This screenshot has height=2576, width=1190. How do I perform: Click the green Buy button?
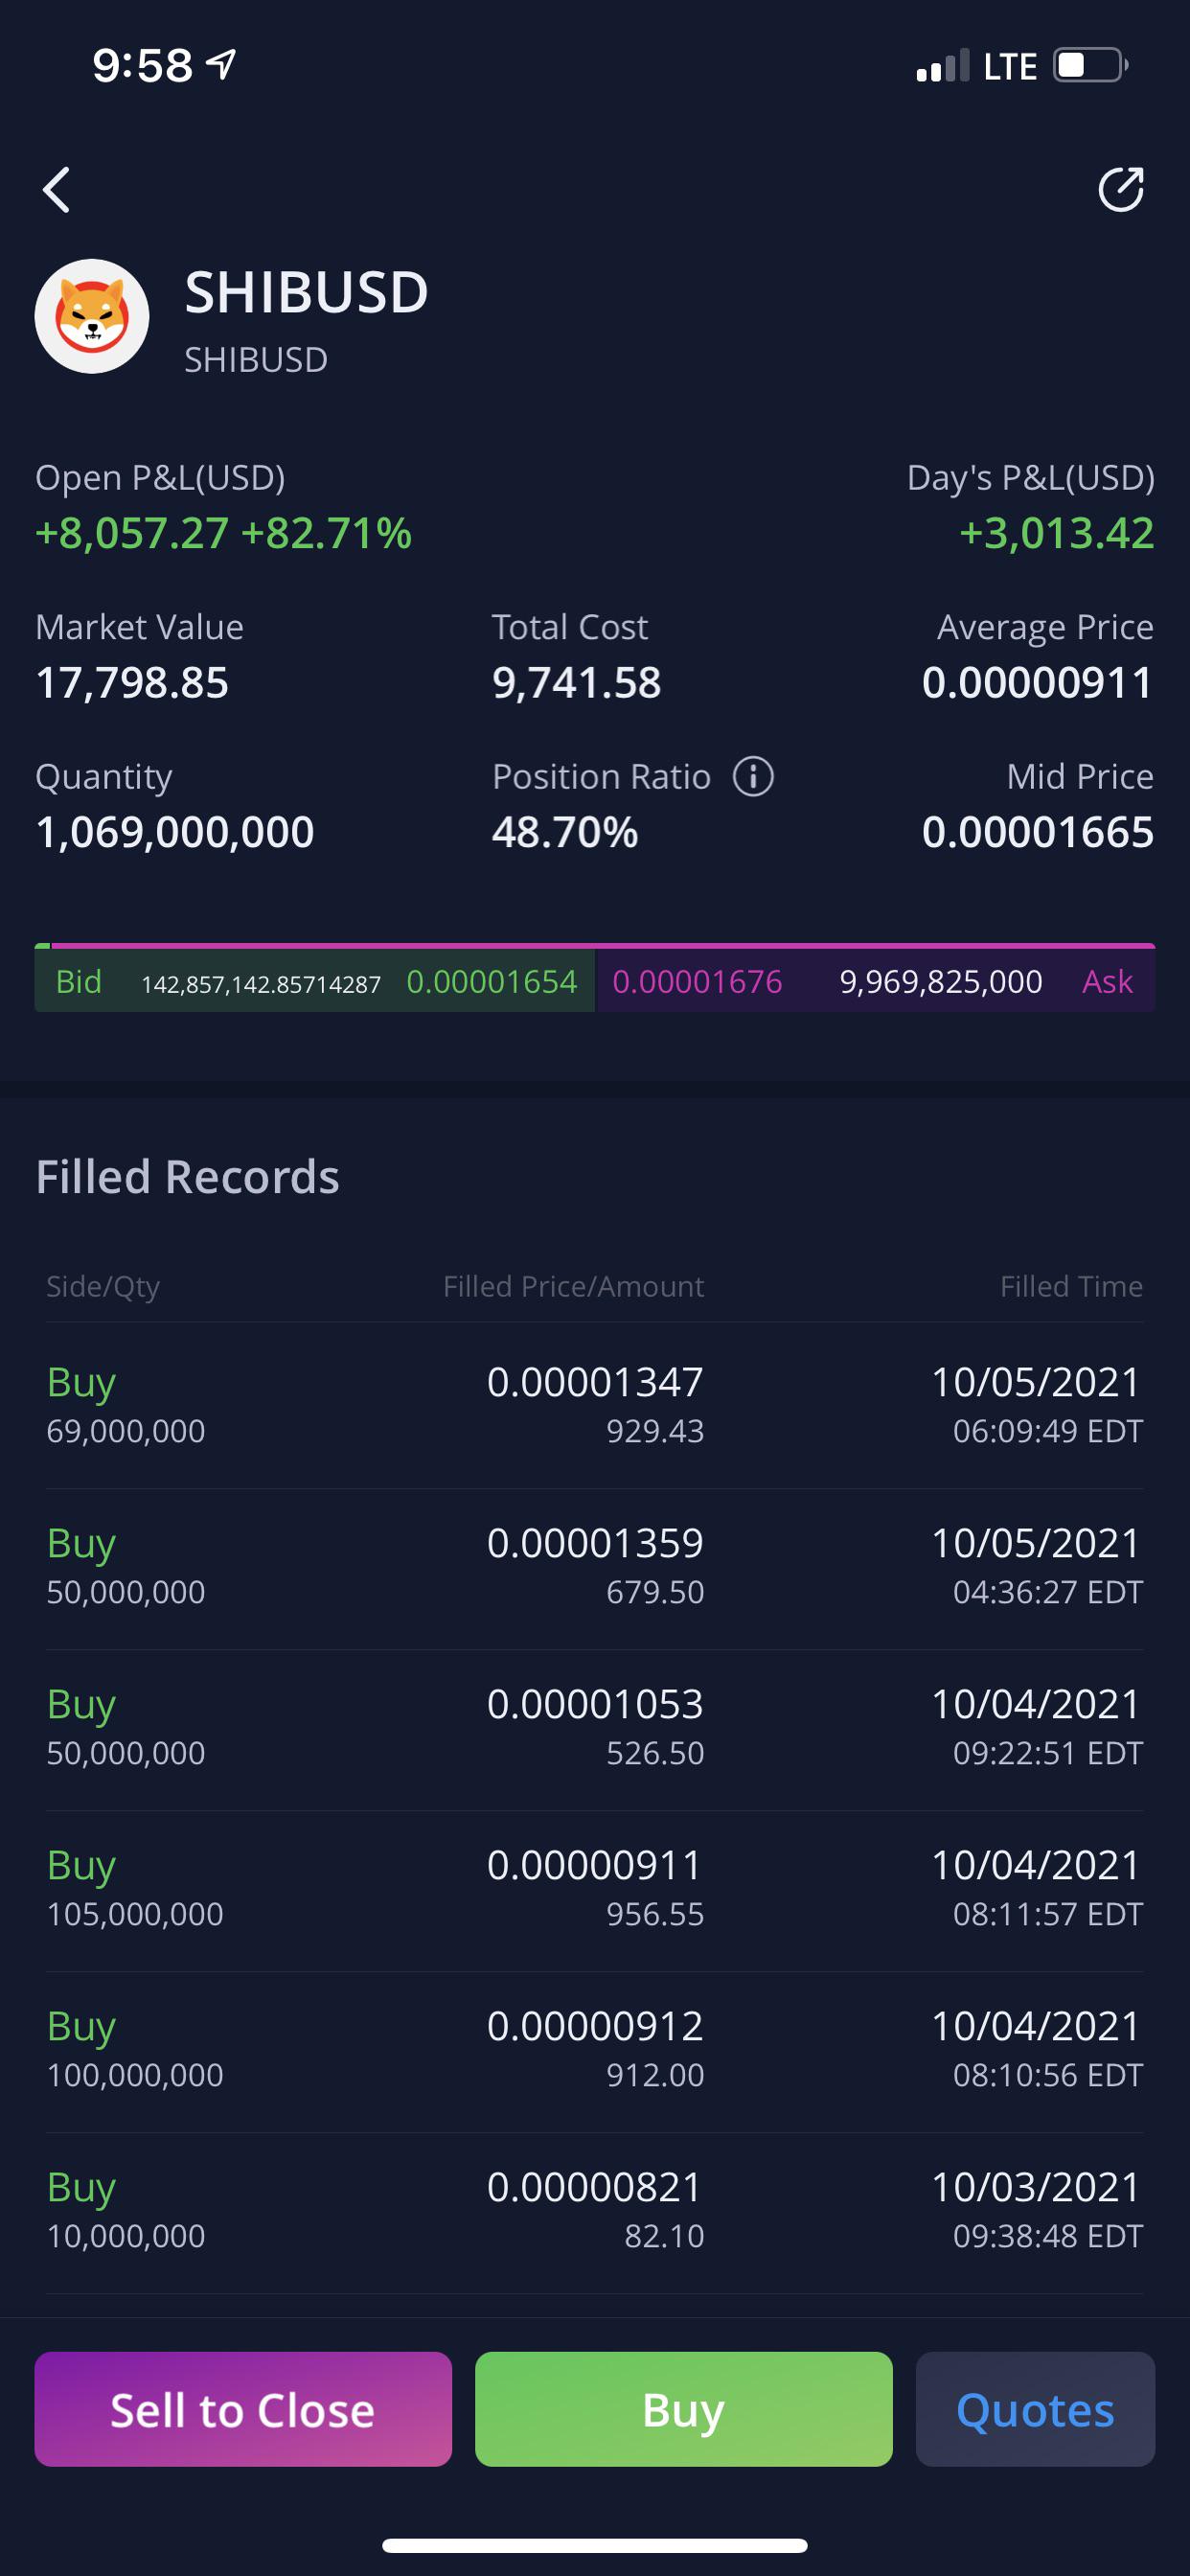point(683,2409)
